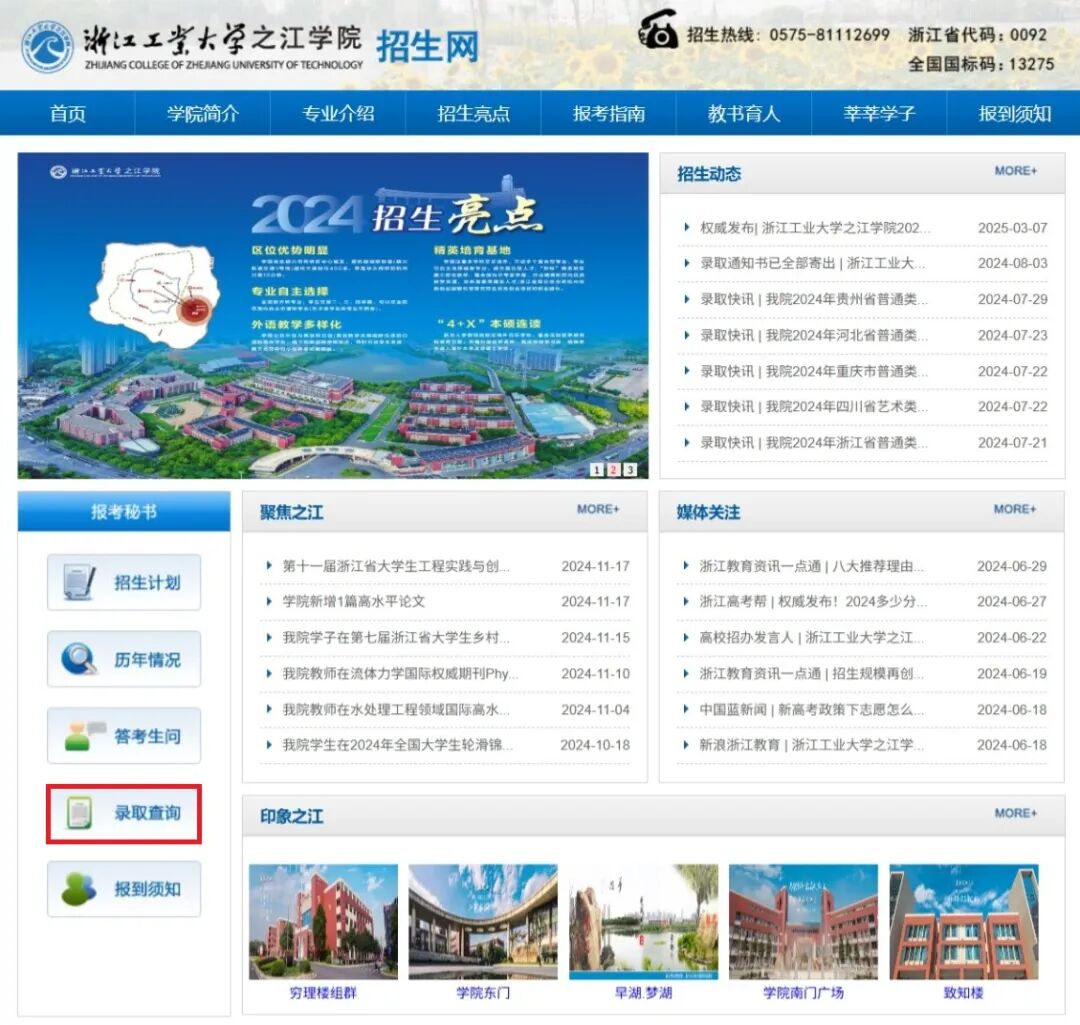Viewport: 1080px width, 1025px height.
Task: Switch banner to slide 1
Action: point(596,469)
